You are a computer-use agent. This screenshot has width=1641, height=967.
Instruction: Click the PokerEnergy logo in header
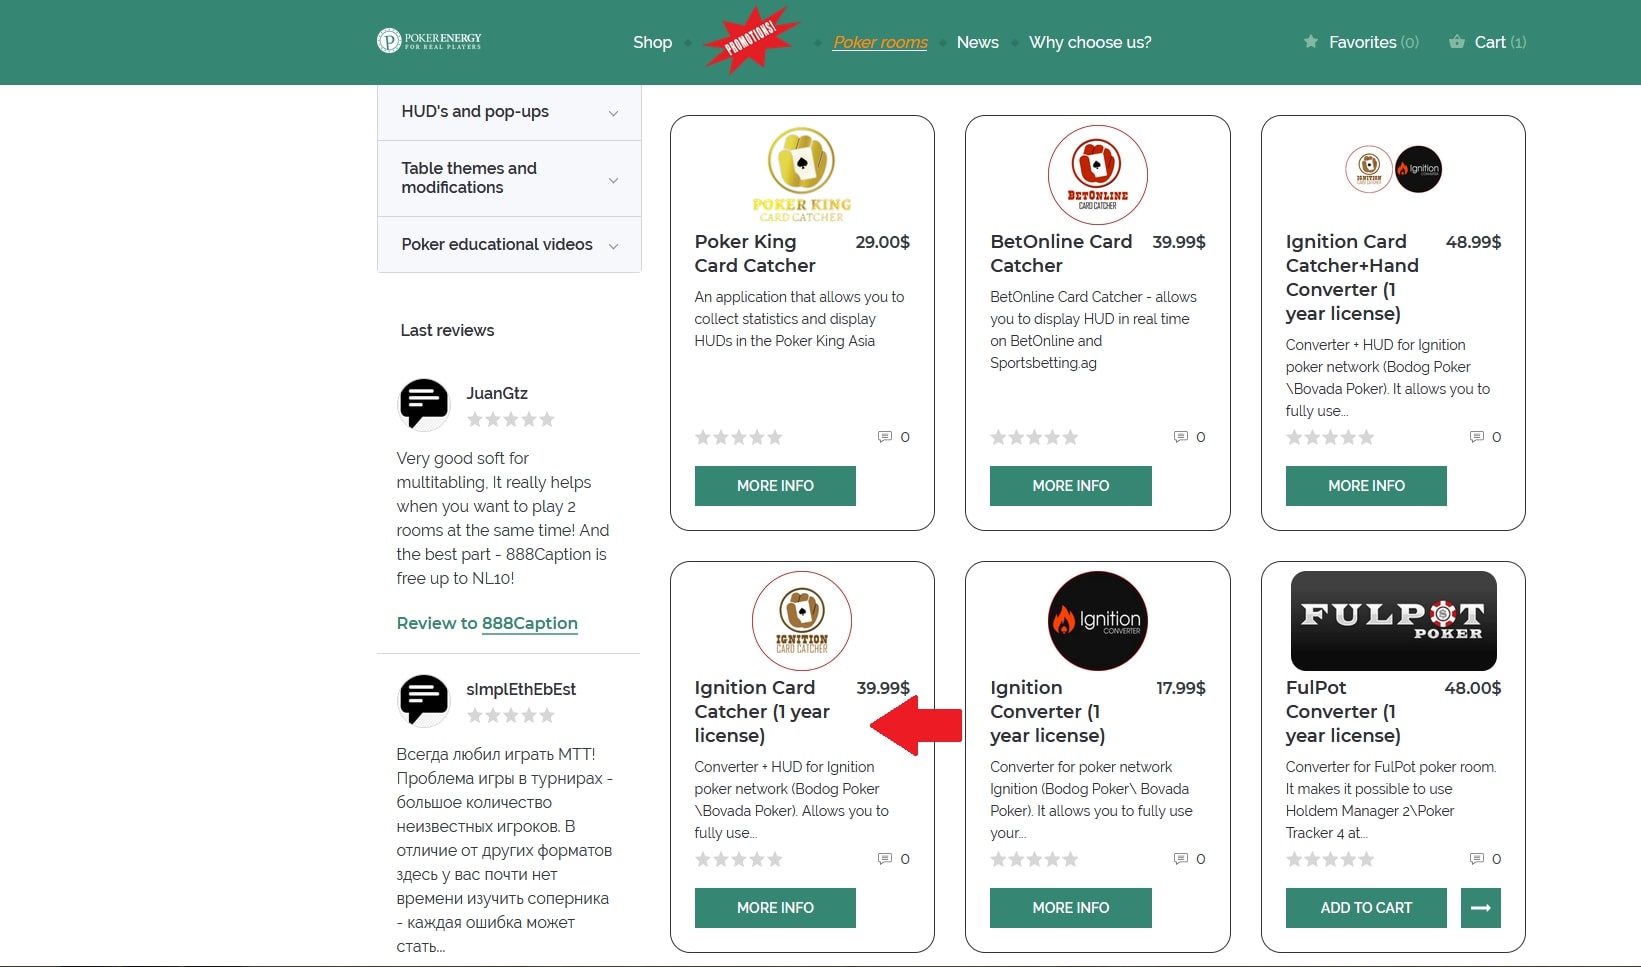click(429, 41)
